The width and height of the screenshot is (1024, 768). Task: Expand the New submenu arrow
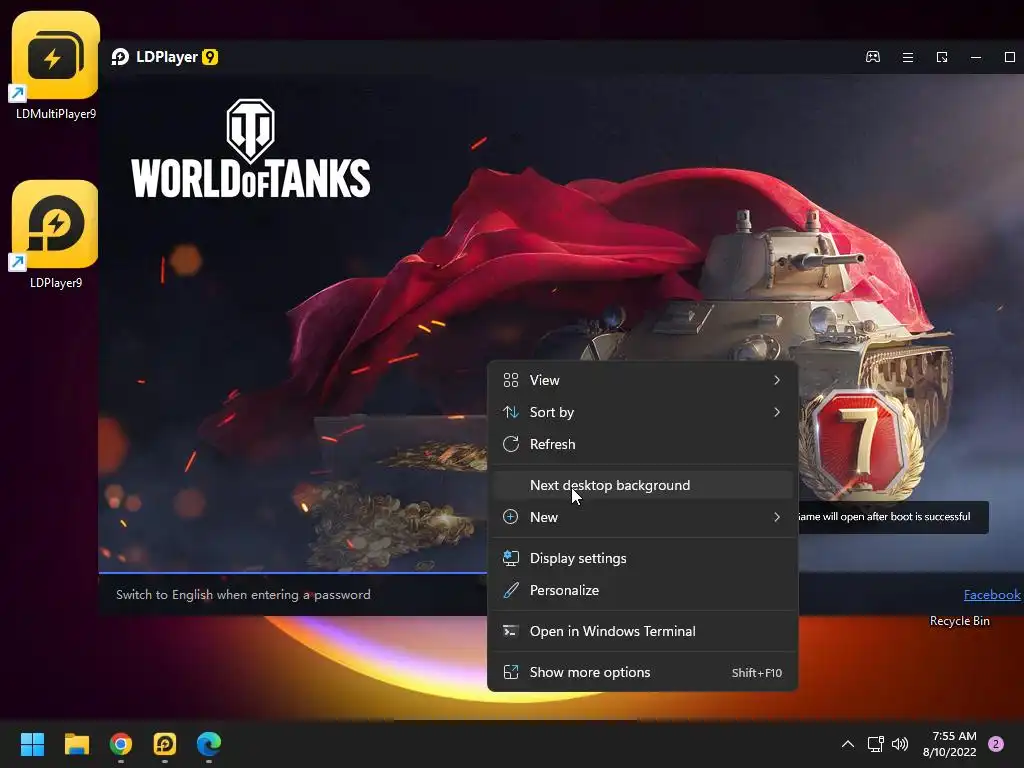coord(776,517)
